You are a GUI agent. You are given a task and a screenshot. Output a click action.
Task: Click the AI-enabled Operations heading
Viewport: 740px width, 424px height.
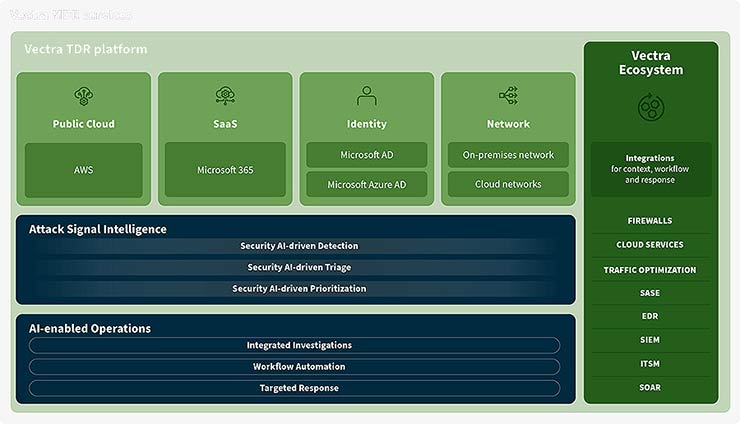tap(90, 329)
